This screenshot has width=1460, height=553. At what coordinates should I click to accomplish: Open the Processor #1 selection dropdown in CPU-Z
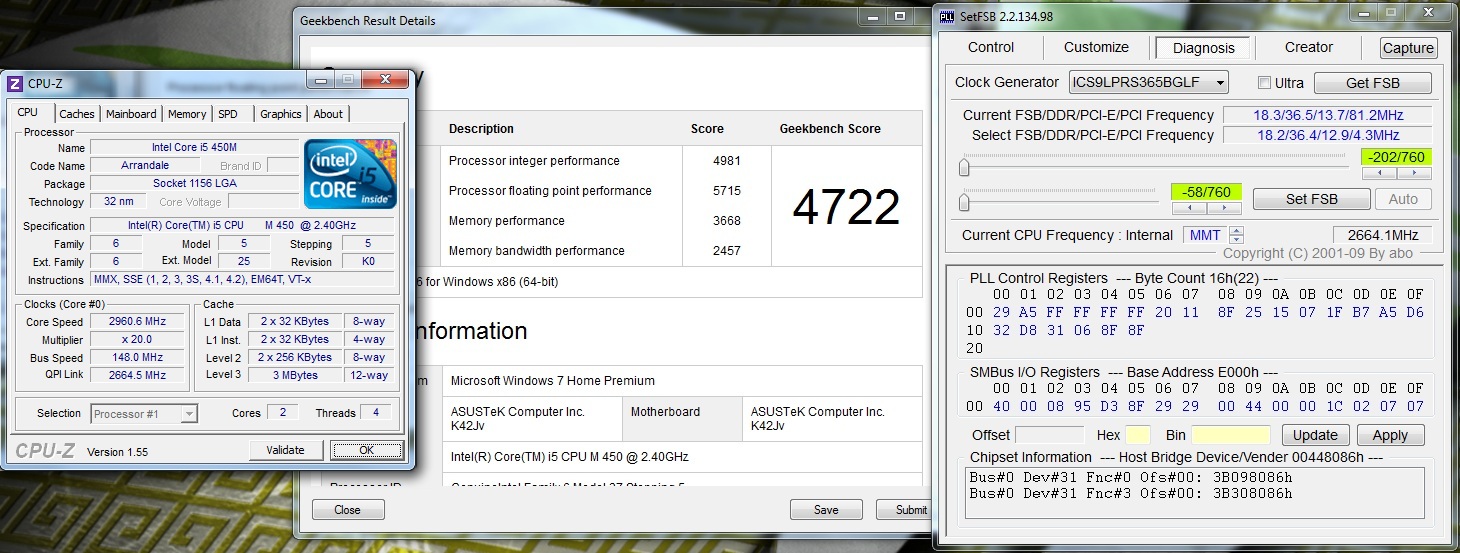pos(144,413)
